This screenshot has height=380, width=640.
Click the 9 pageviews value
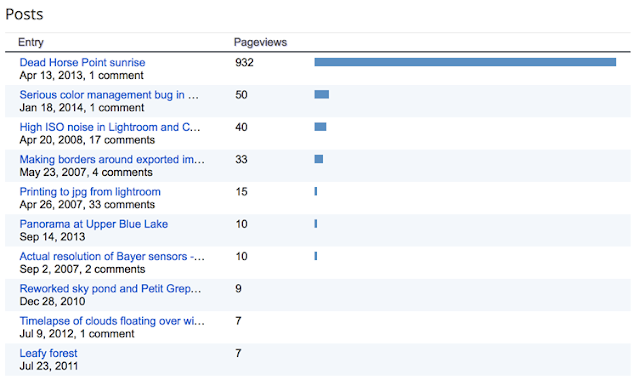coord(238,289)
